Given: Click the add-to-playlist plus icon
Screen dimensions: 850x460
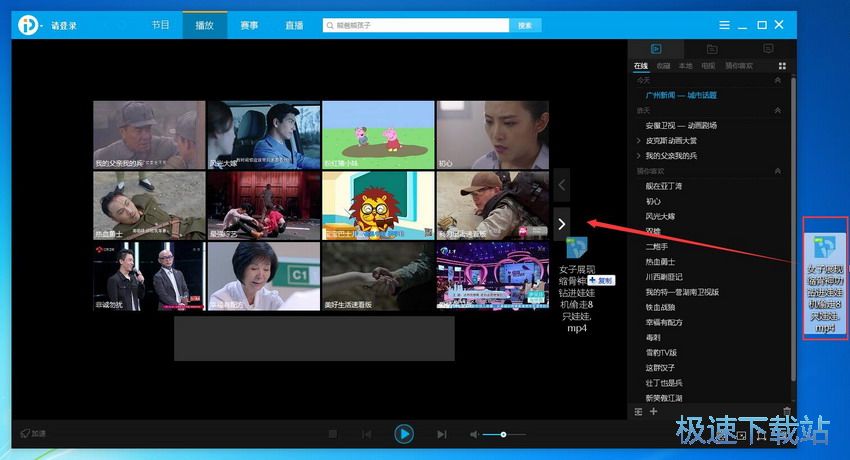Looking at the screenshot, I should click(653, 412).
